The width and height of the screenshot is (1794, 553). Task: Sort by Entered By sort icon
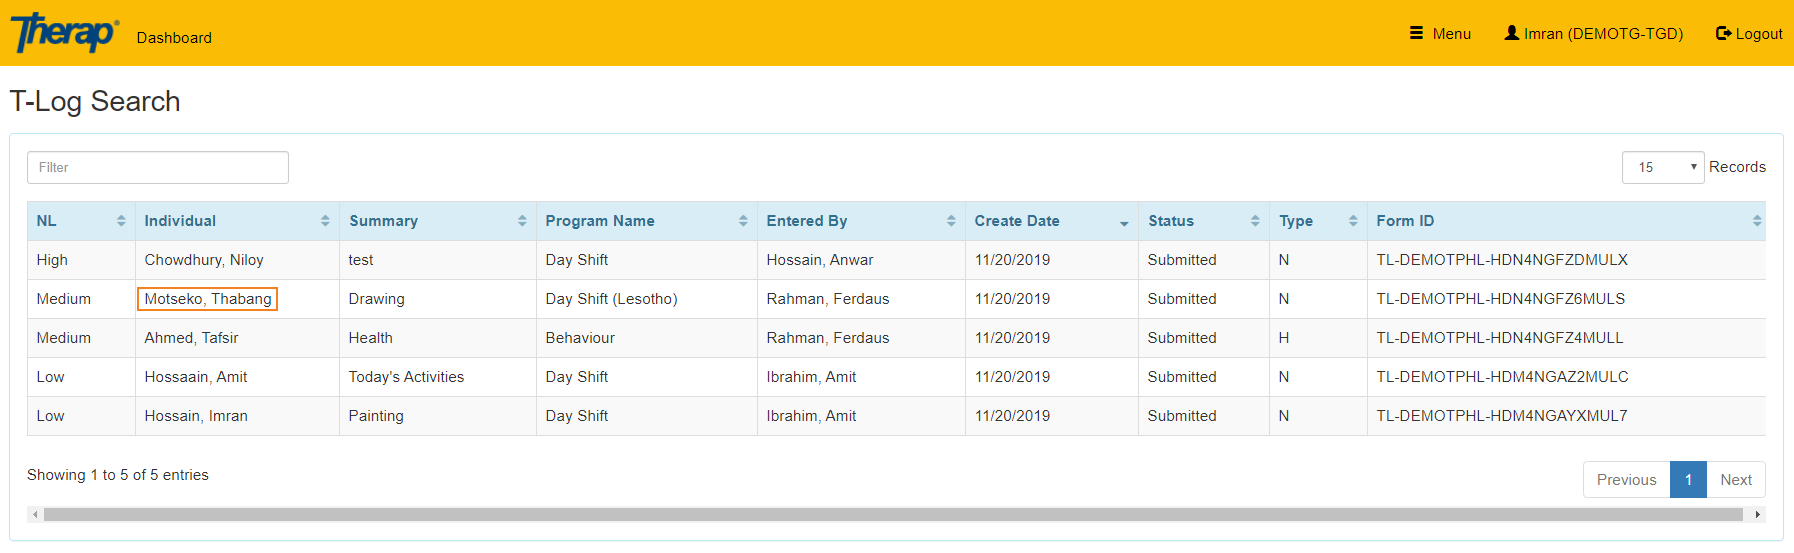pyautogui.click(x=951, y=221)
